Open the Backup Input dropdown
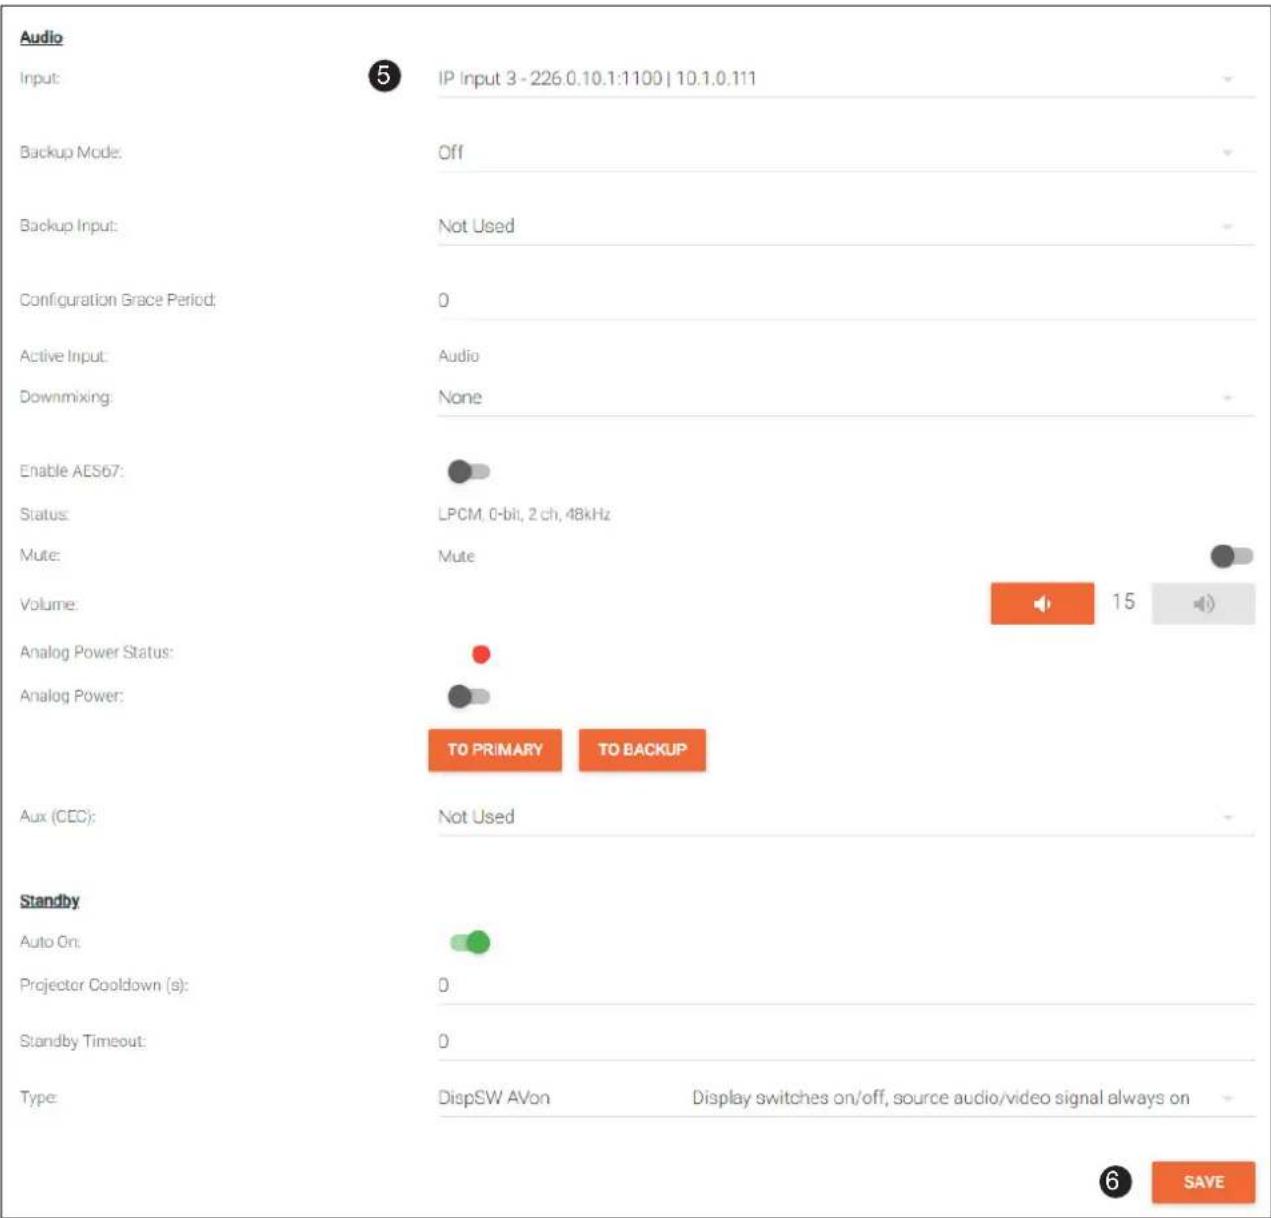The width and height of the screenshot is (1271, 1218). point(846,226)
